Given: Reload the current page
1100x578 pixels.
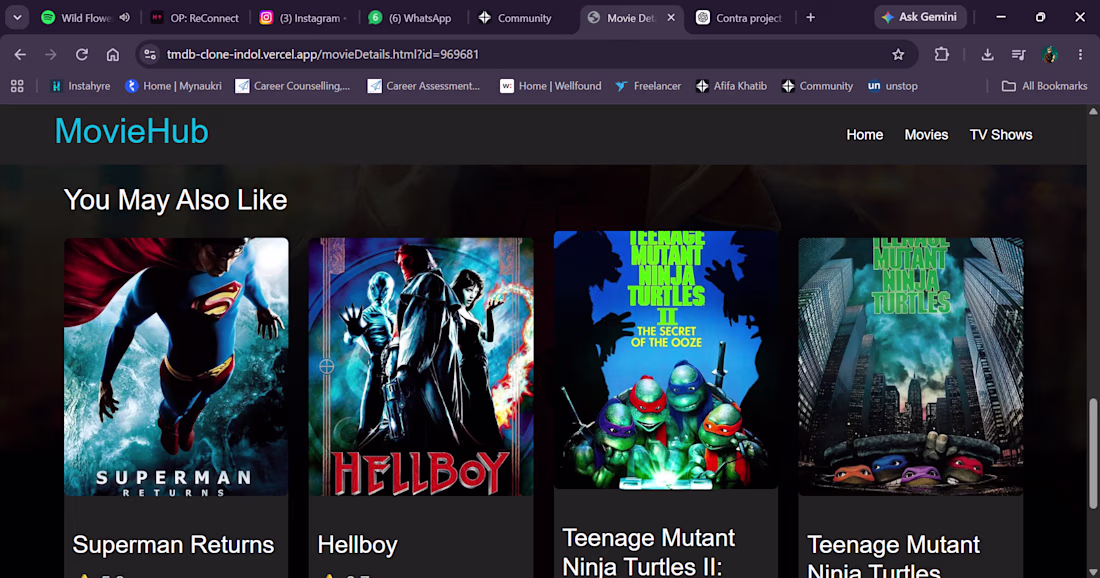Looking at the screenshot, I should pos(82,54).
